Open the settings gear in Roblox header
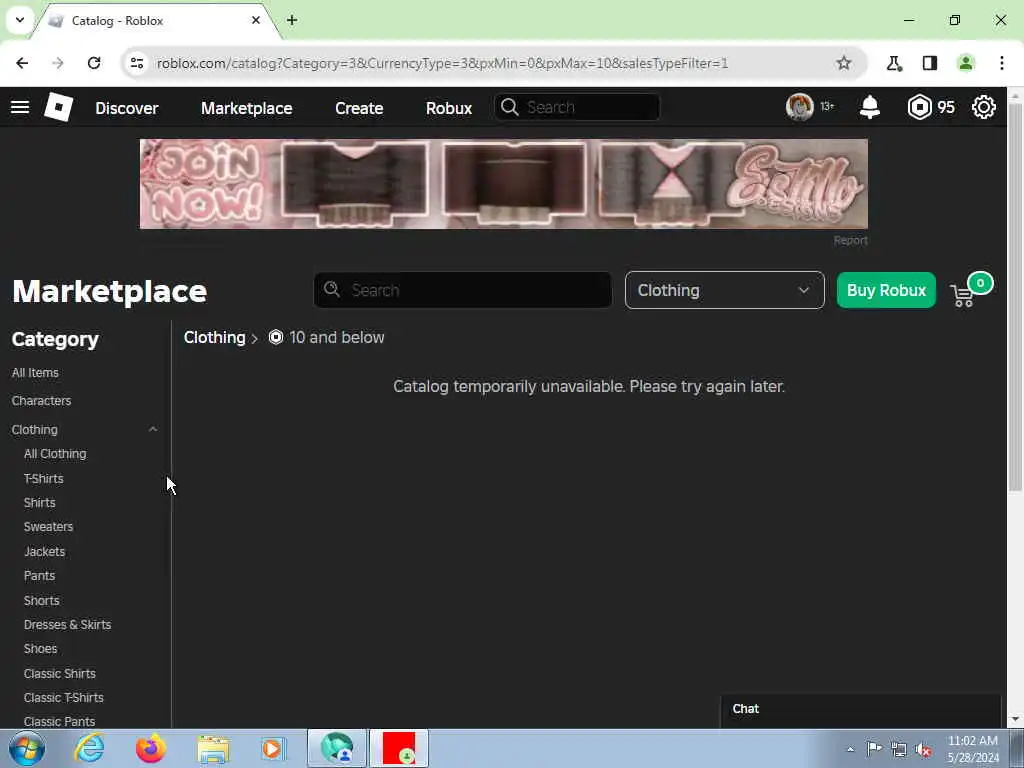Screen dimensions: 1024x768 (984, 107)
